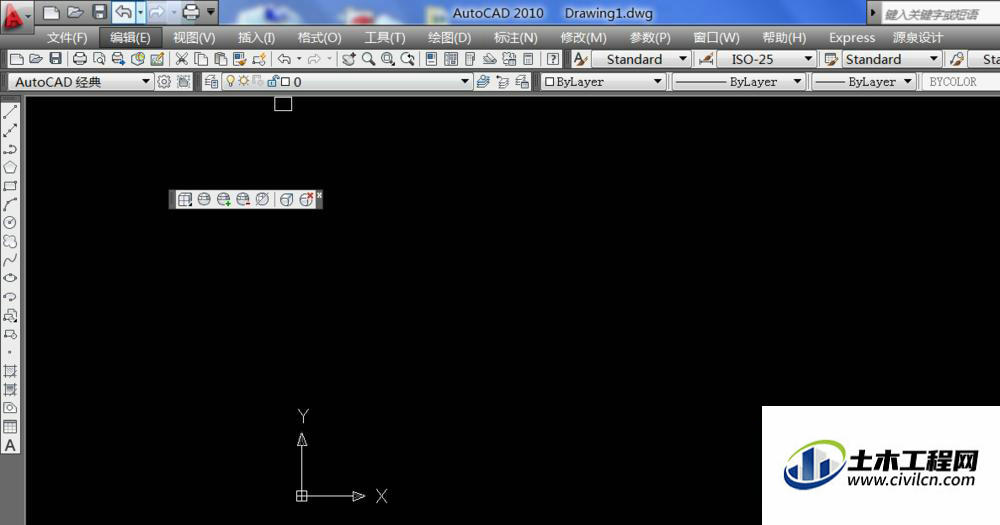Click Layer Previous icon
The width and height of the screenshot is (1000, 525).
[x=503, y=82]
